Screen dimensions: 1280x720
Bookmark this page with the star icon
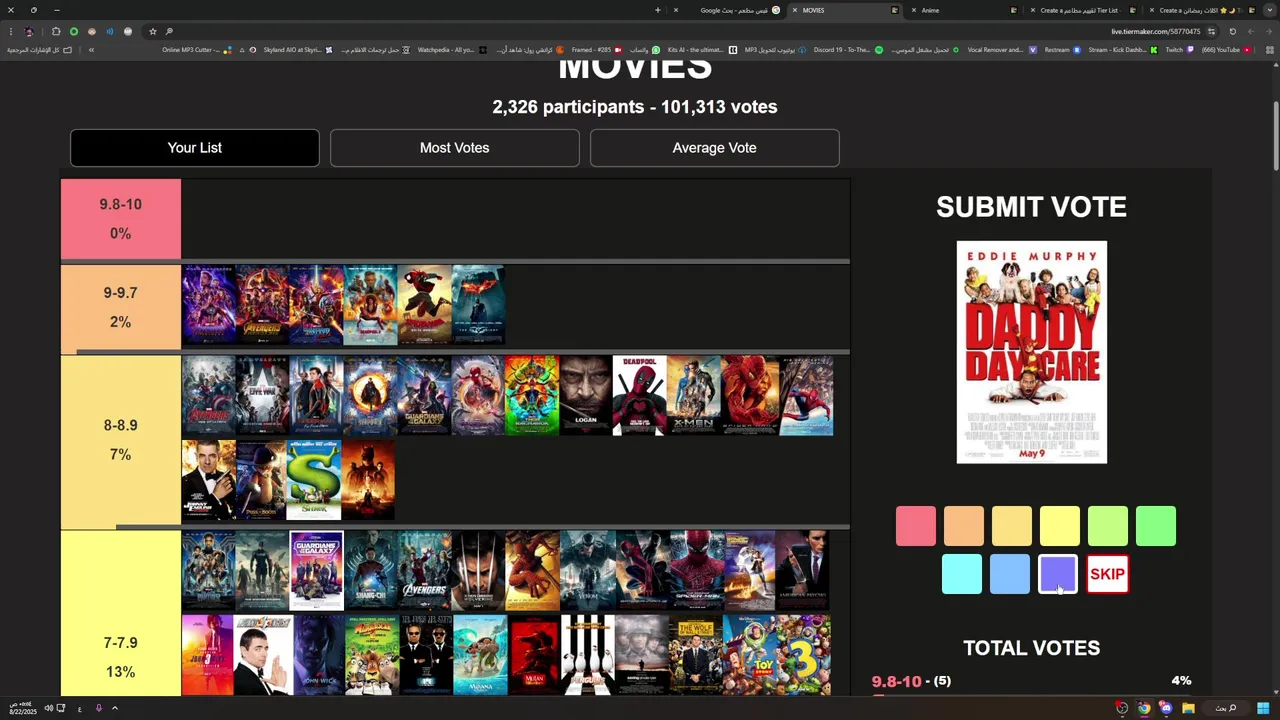(152, 31)
